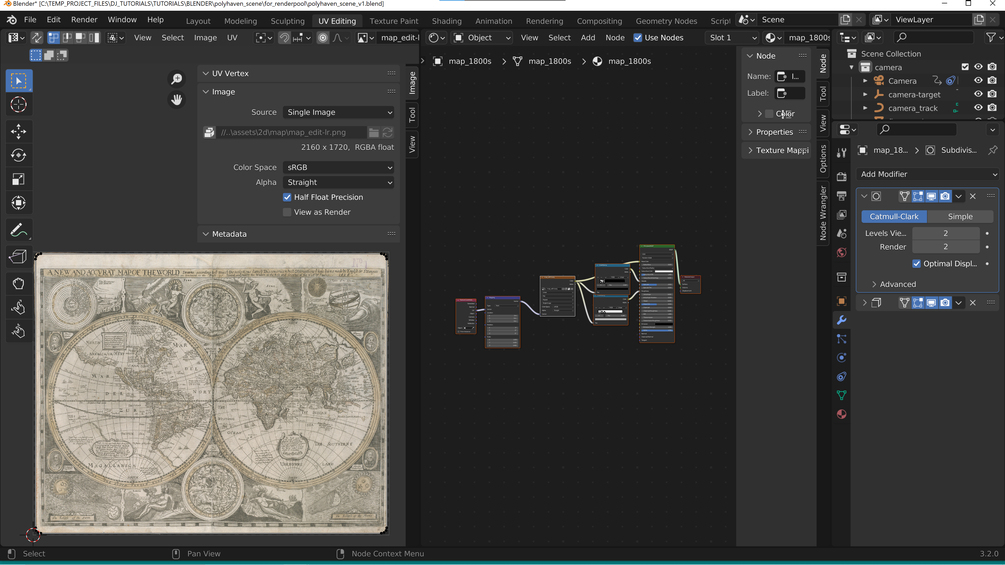Click the pan hand icon in UV editor
The height and width of the screenshot is (565, 1005).
click(177, 100)
